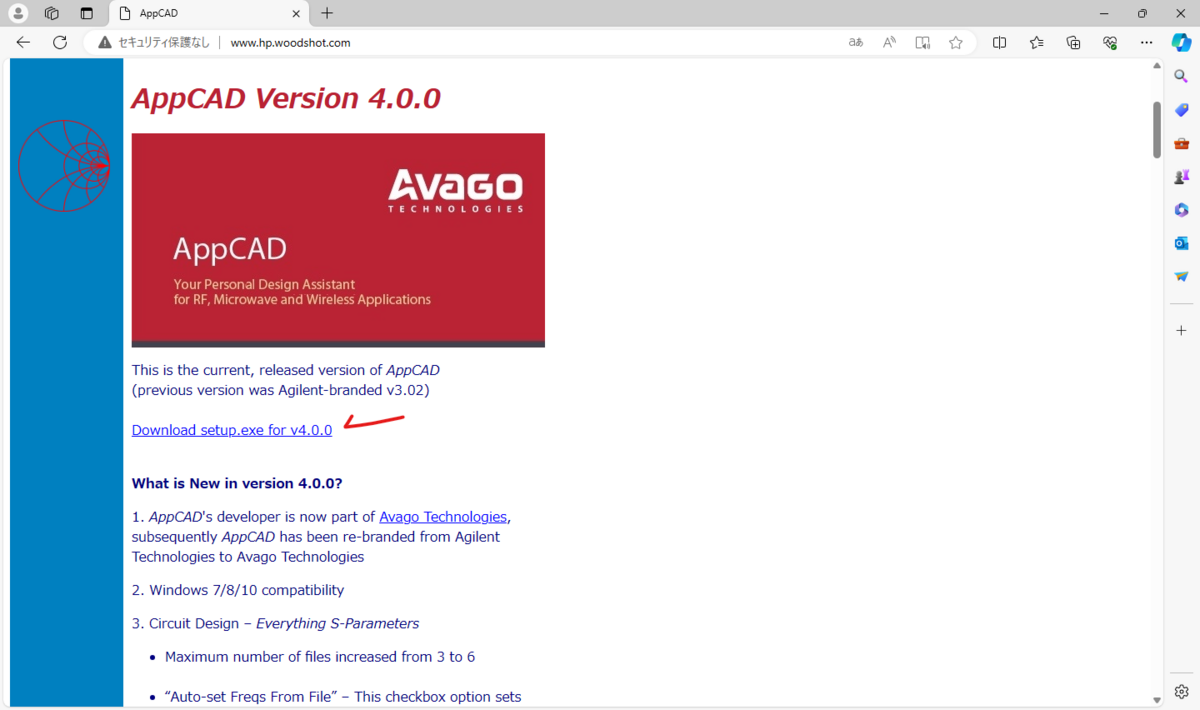The width and height of the screenshot is (1200, 710).
Task: Open sidebar Tools briefcase icon
Action: click(x=1181, y=143)
